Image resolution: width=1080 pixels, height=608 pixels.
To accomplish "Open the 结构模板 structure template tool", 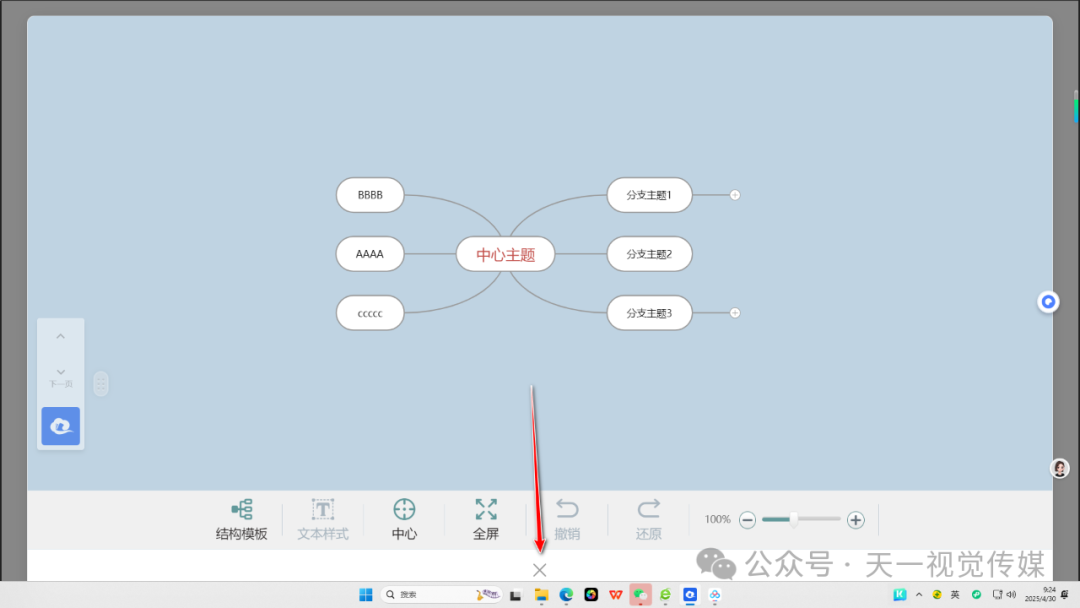I will 241,510.
